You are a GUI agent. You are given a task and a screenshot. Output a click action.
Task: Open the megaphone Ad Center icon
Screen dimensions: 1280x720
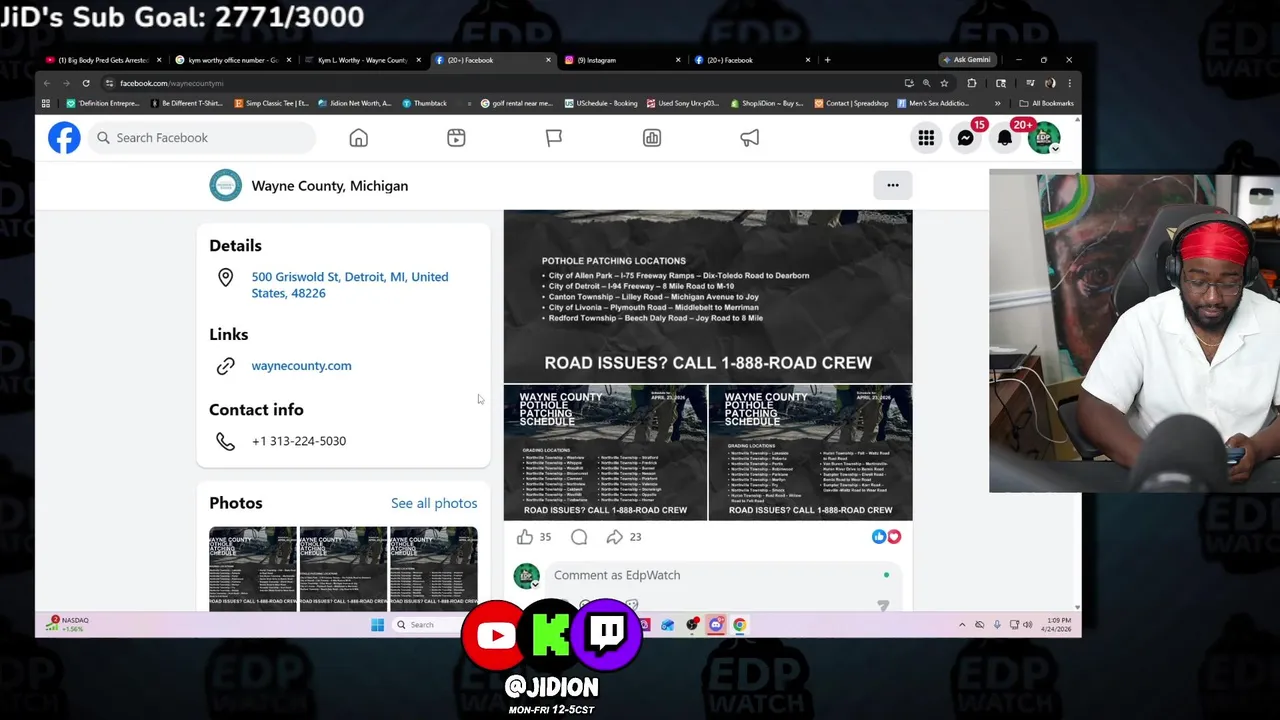click(x=750, y=138)
